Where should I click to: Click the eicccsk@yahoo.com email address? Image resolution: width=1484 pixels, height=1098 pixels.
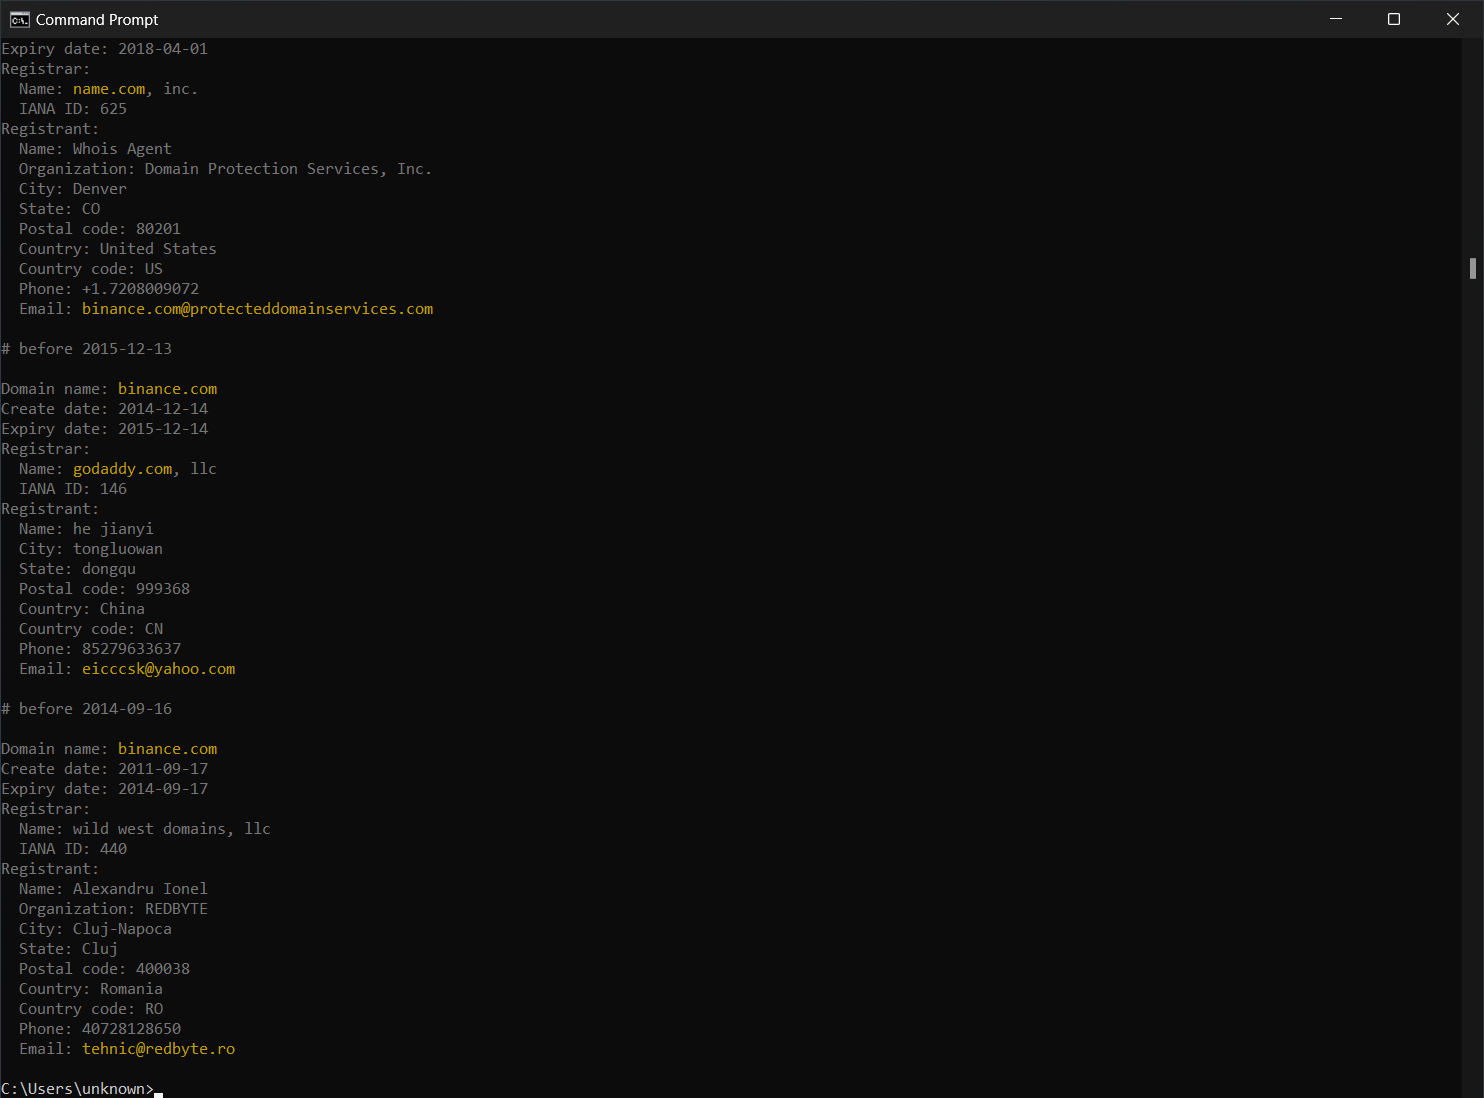158,668
